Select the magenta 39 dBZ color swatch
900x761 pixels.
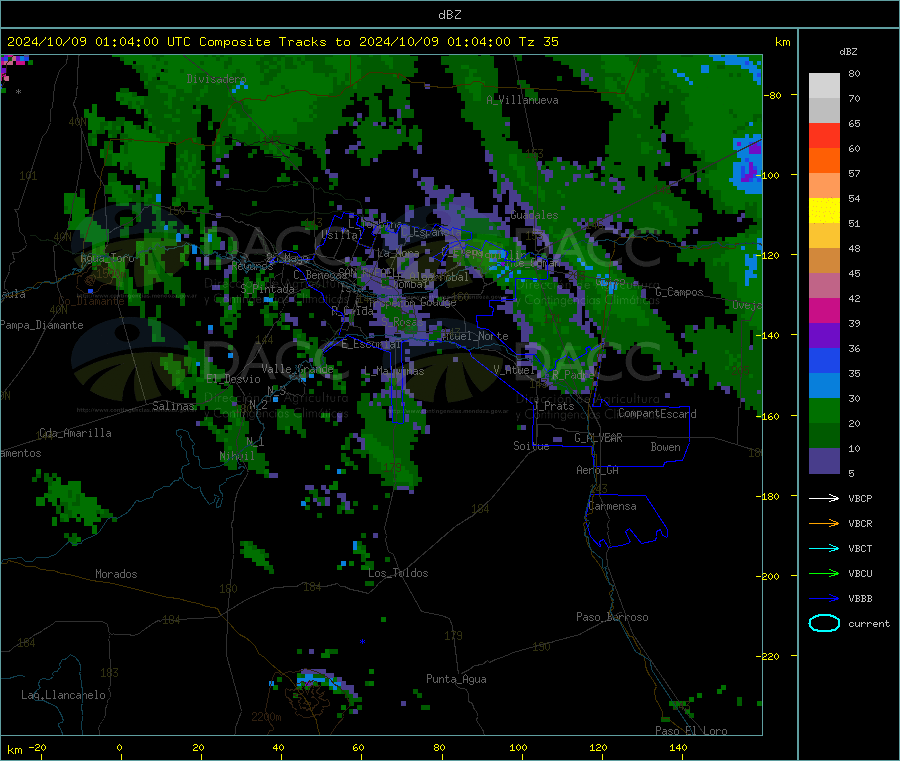click(x=824, y=310)
